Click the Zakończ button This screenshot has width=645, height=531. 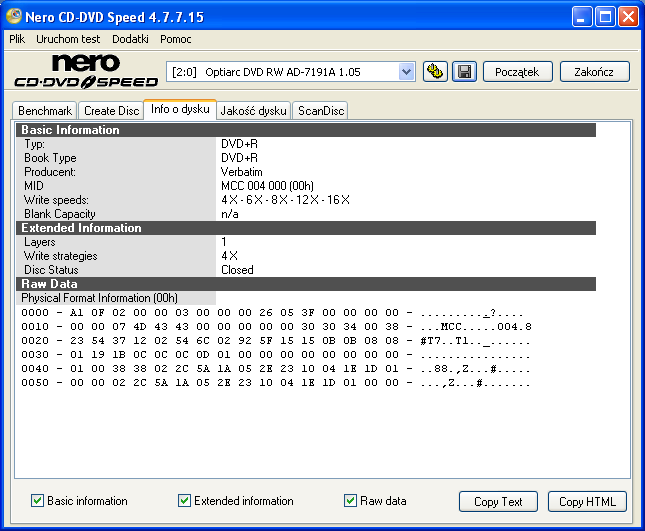click(x=594, y=72)
